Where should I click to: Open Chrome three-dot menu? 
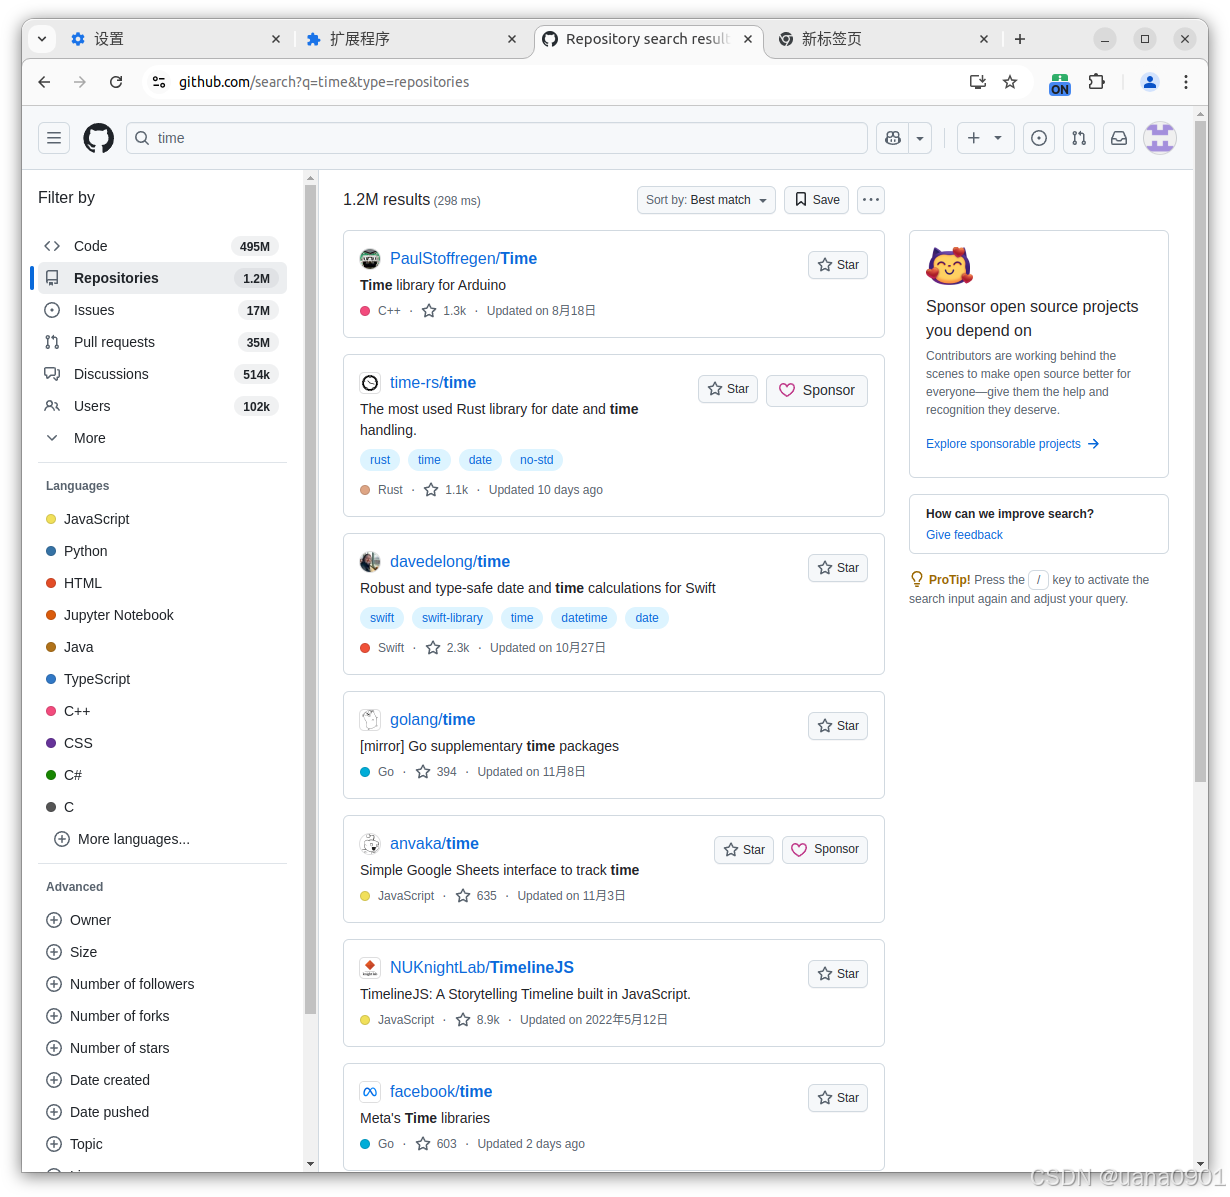click(x=1186, y=82)
